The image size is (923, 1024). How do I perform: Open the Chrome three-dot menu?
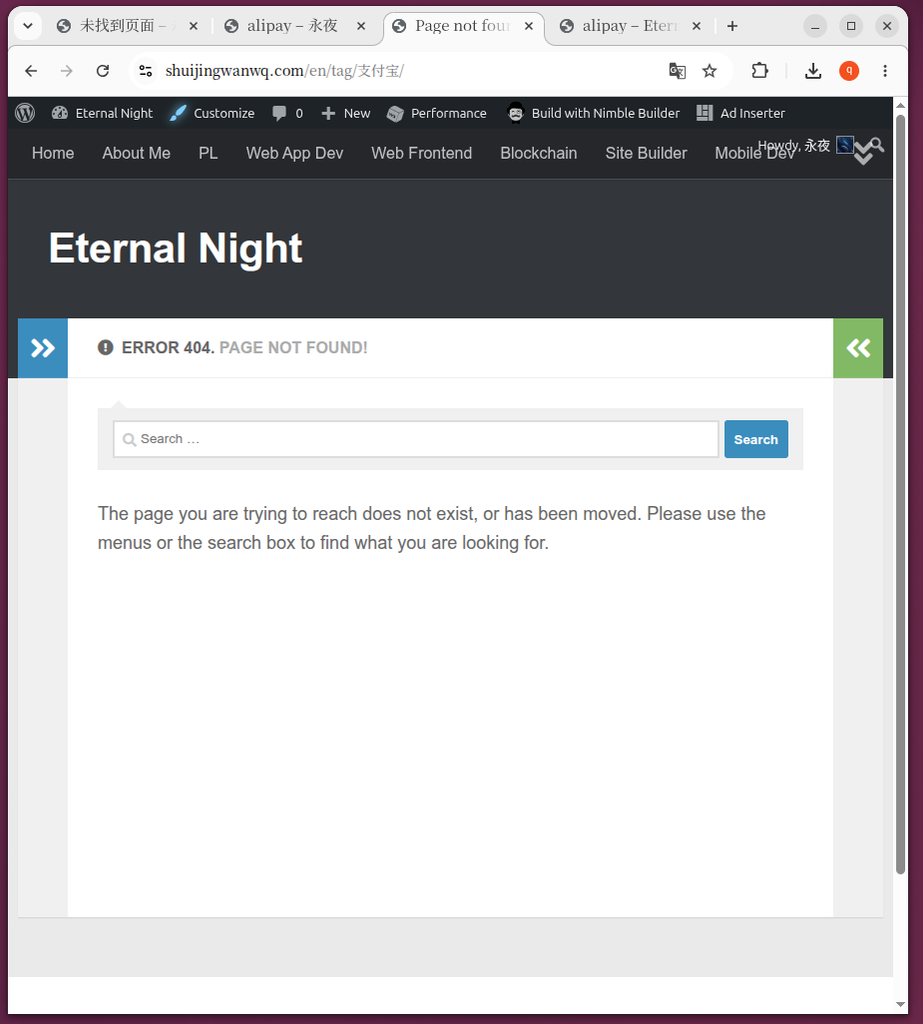pos(885,71)
